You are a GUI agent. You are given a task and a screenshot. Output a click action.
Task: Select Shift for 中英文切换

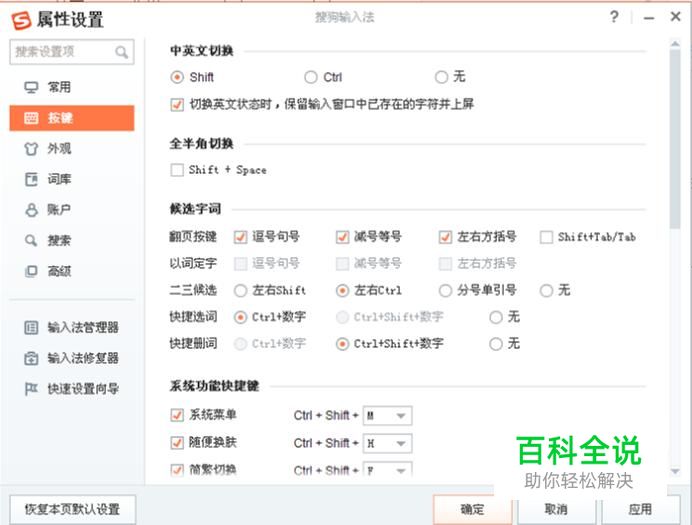pyautogui.click(x=177, y=77)
